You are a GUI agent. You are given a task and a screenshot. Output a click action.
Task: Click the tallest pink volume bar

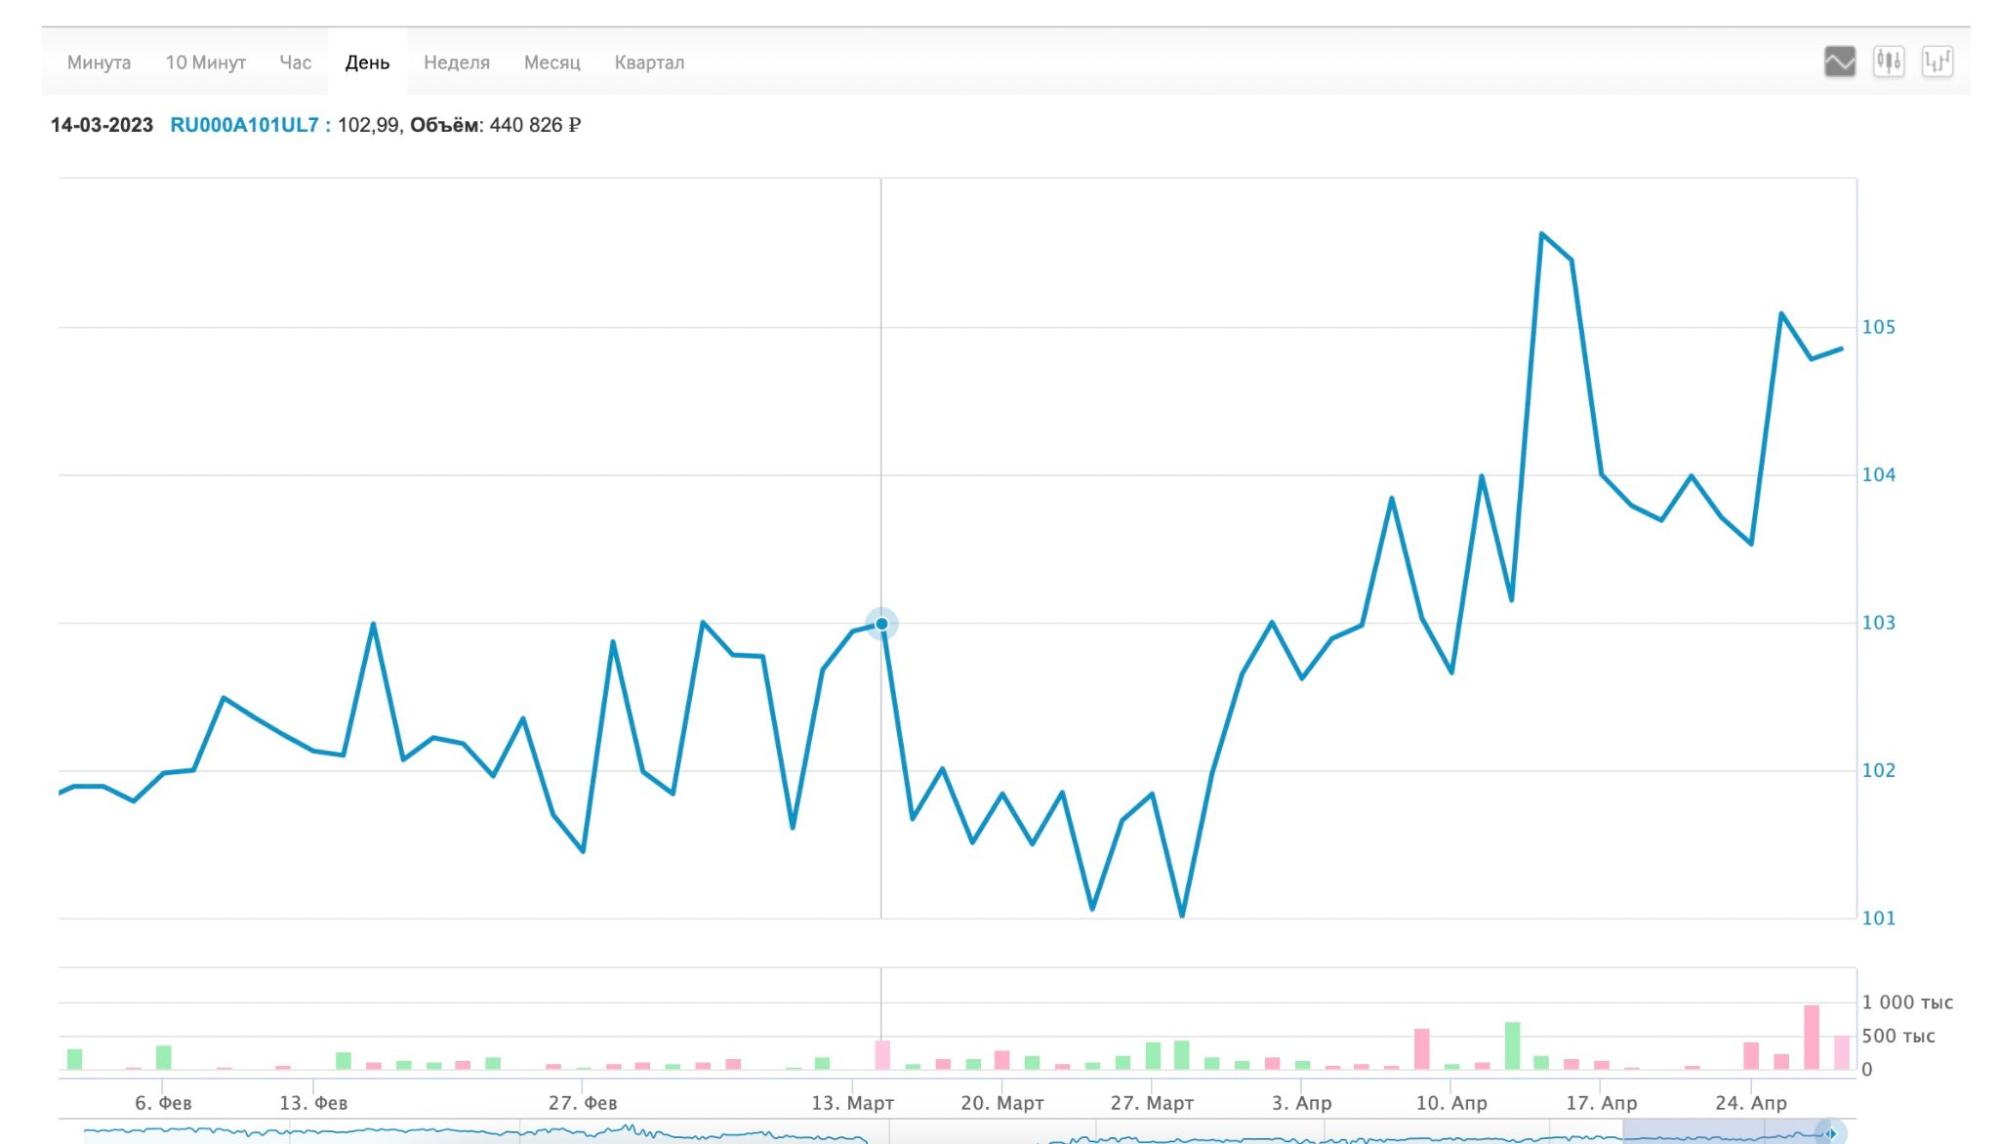pos(1811,1037)
